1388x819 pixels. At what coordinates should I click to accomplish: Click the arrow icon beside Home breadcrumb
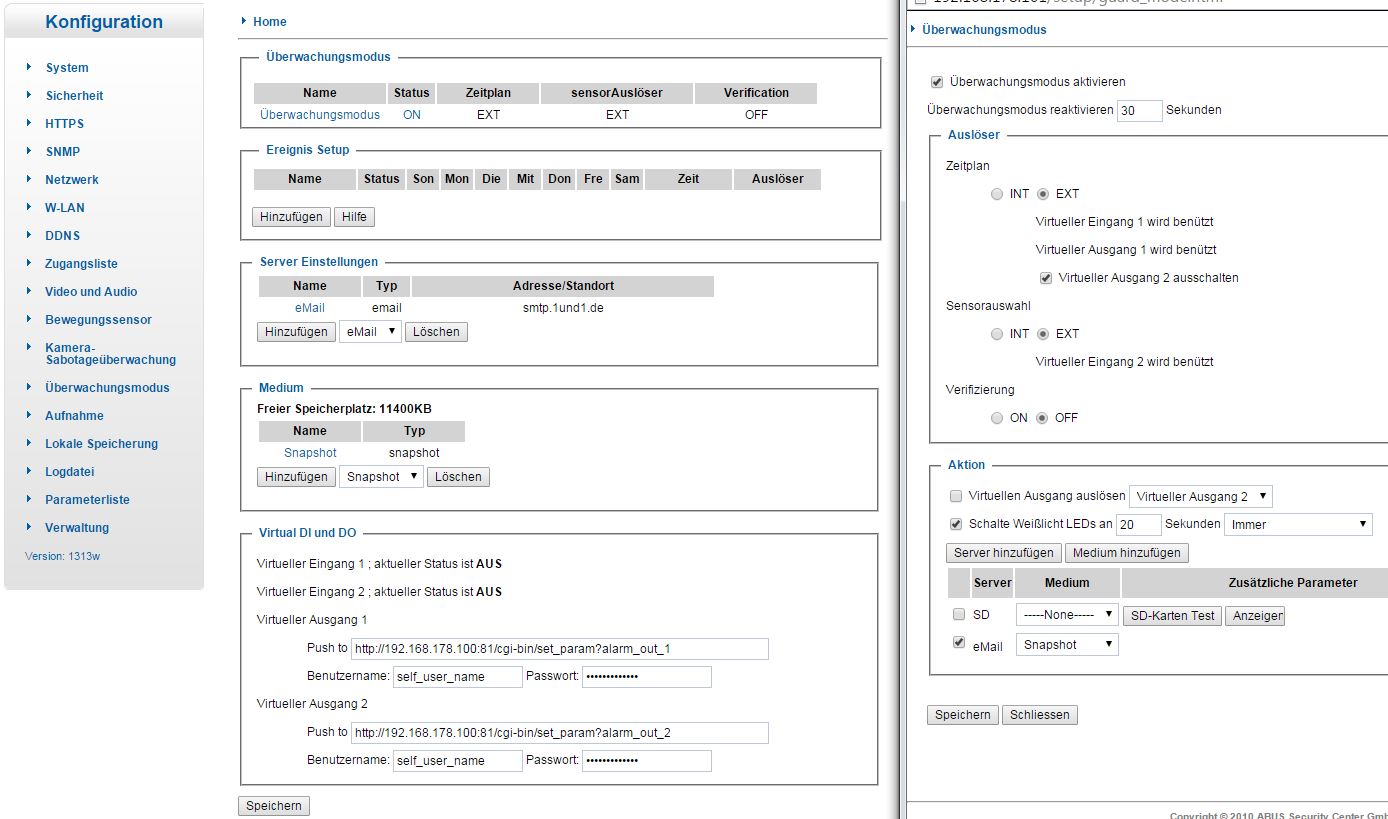point(244,21)
